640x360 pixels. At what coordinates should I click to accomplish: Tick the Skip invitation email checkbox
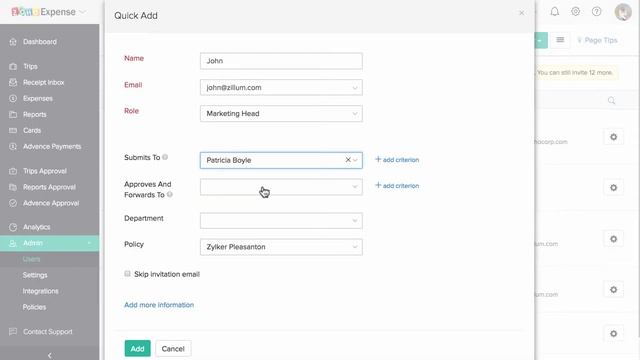coord(127,273)
